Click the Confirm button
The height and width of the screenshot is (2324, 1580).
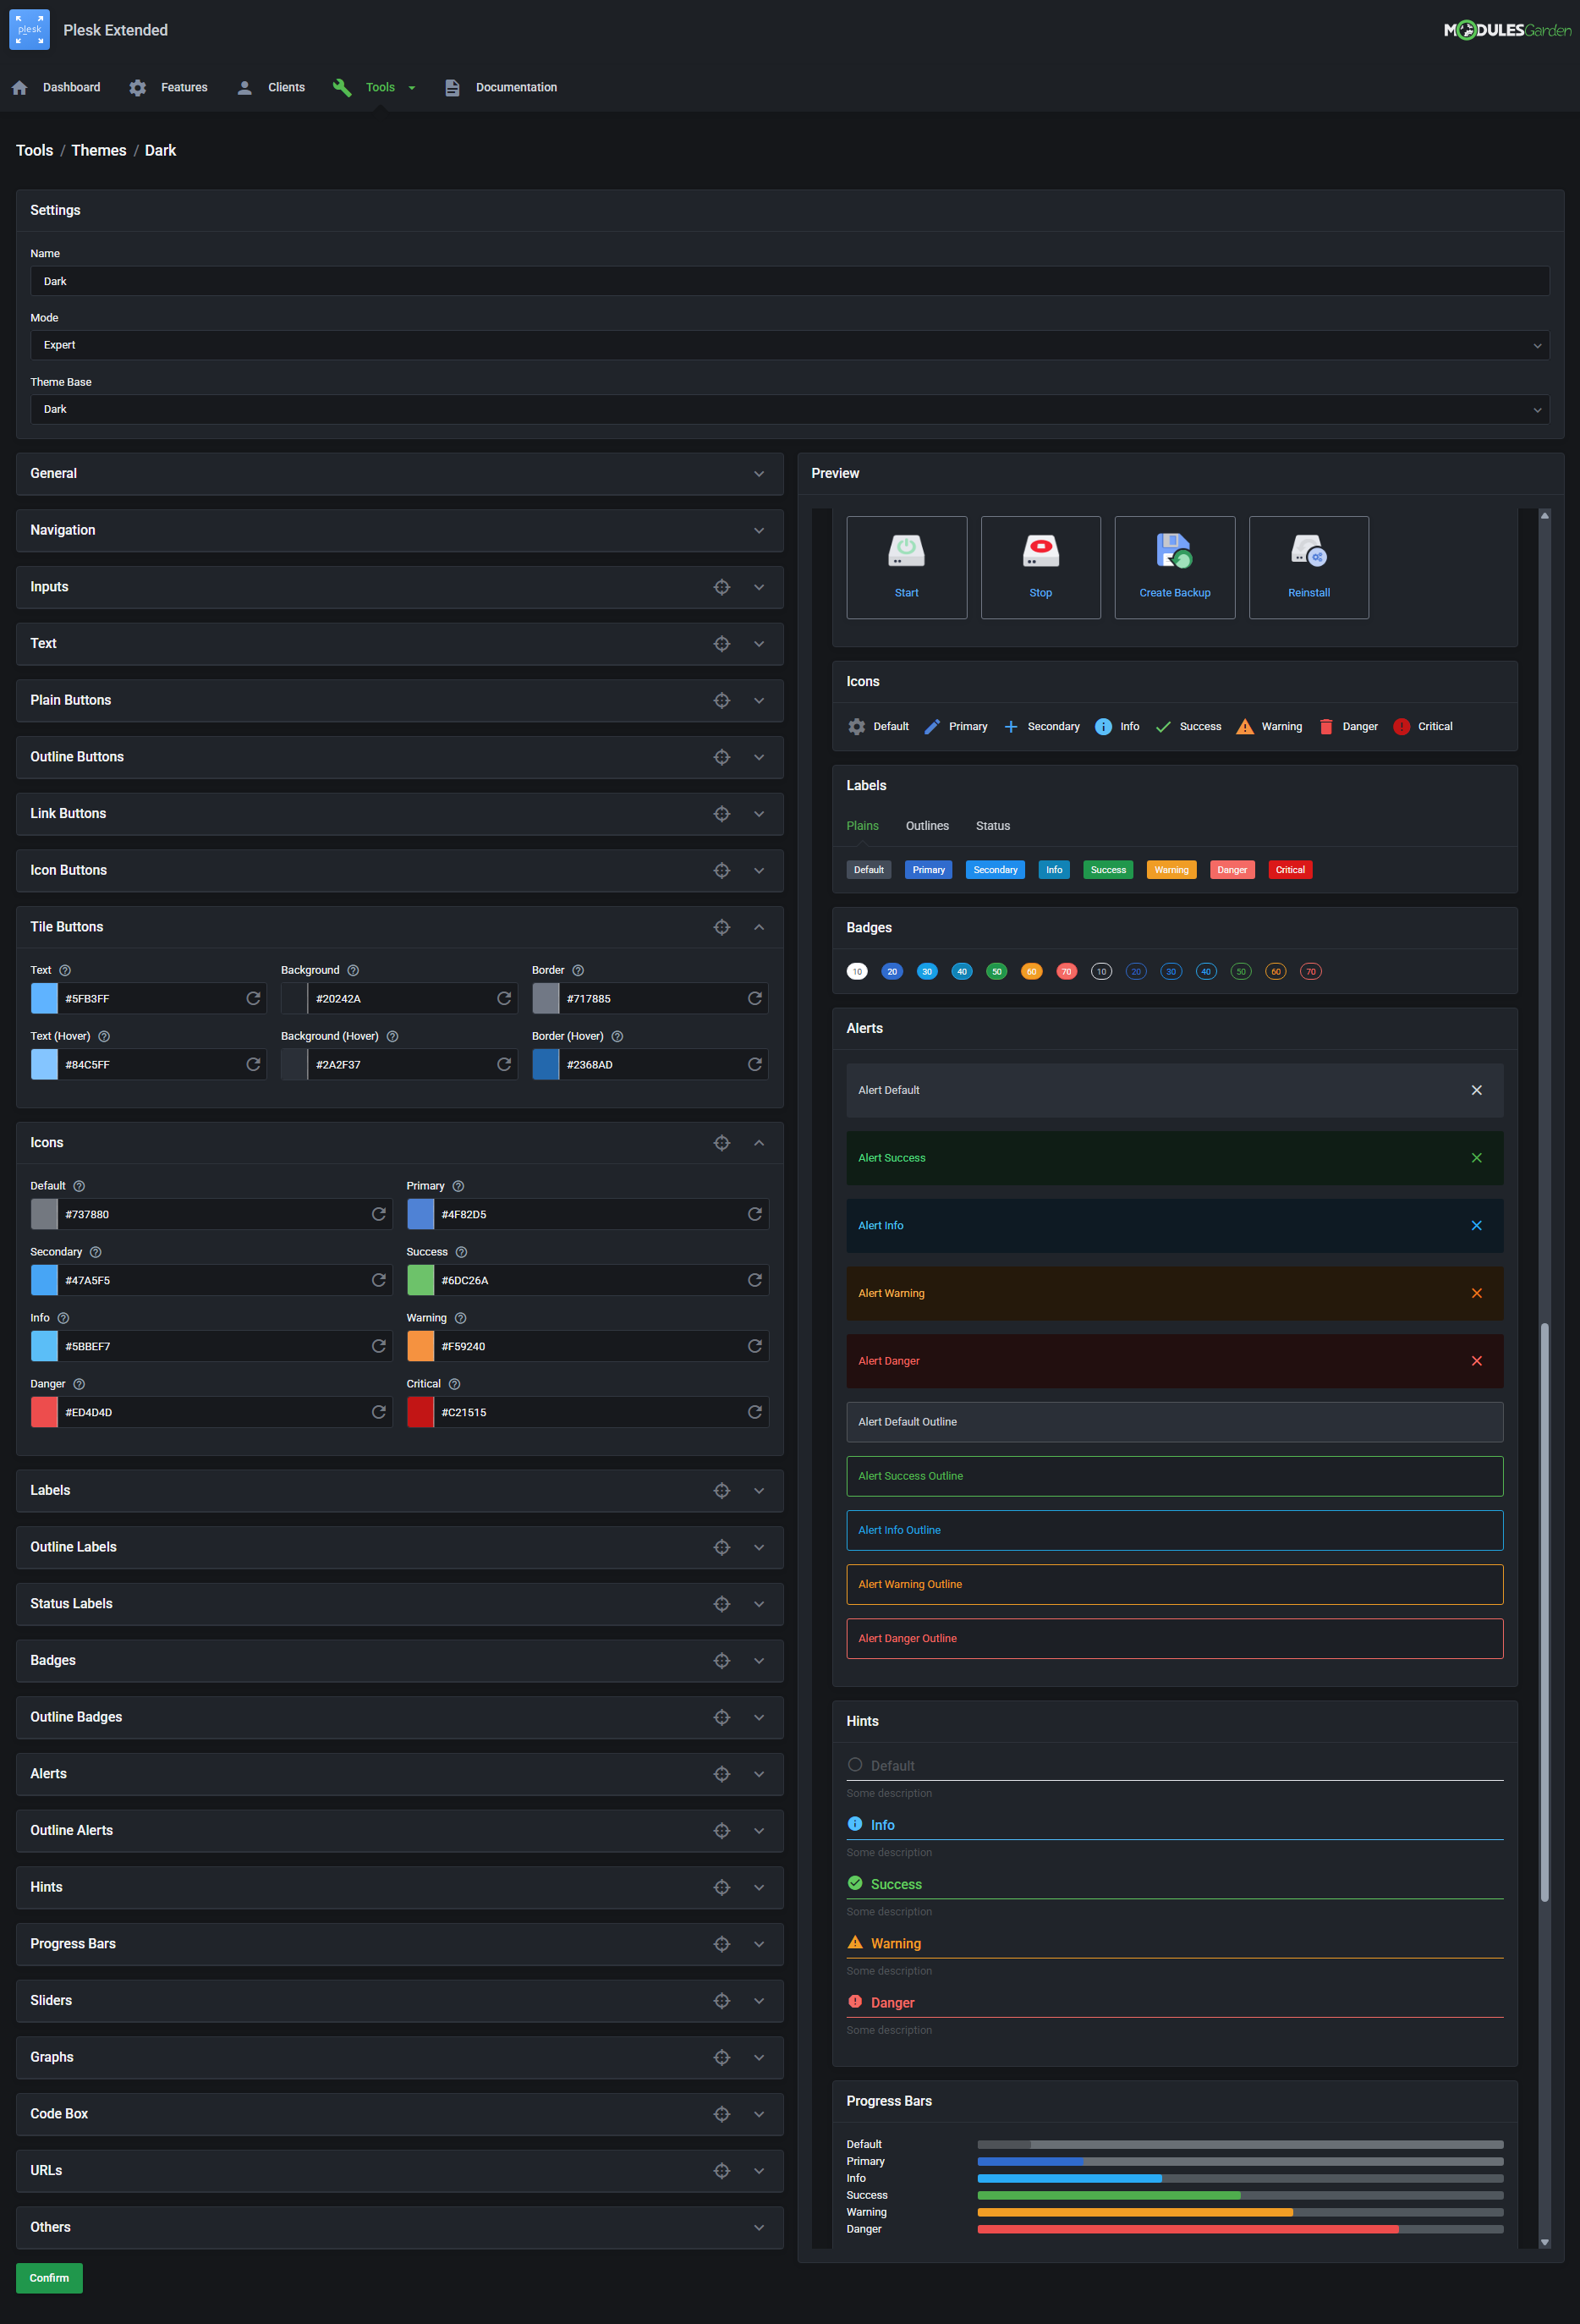click(x=49, y=2278)
